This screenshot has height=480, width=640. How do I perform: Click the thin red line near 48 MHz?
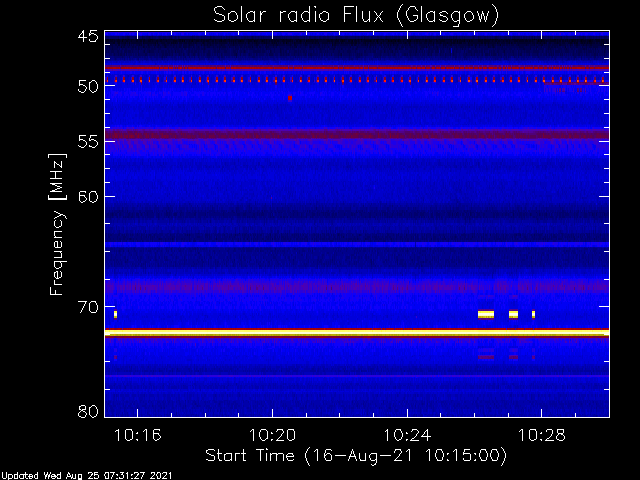[x=357, y=68]
